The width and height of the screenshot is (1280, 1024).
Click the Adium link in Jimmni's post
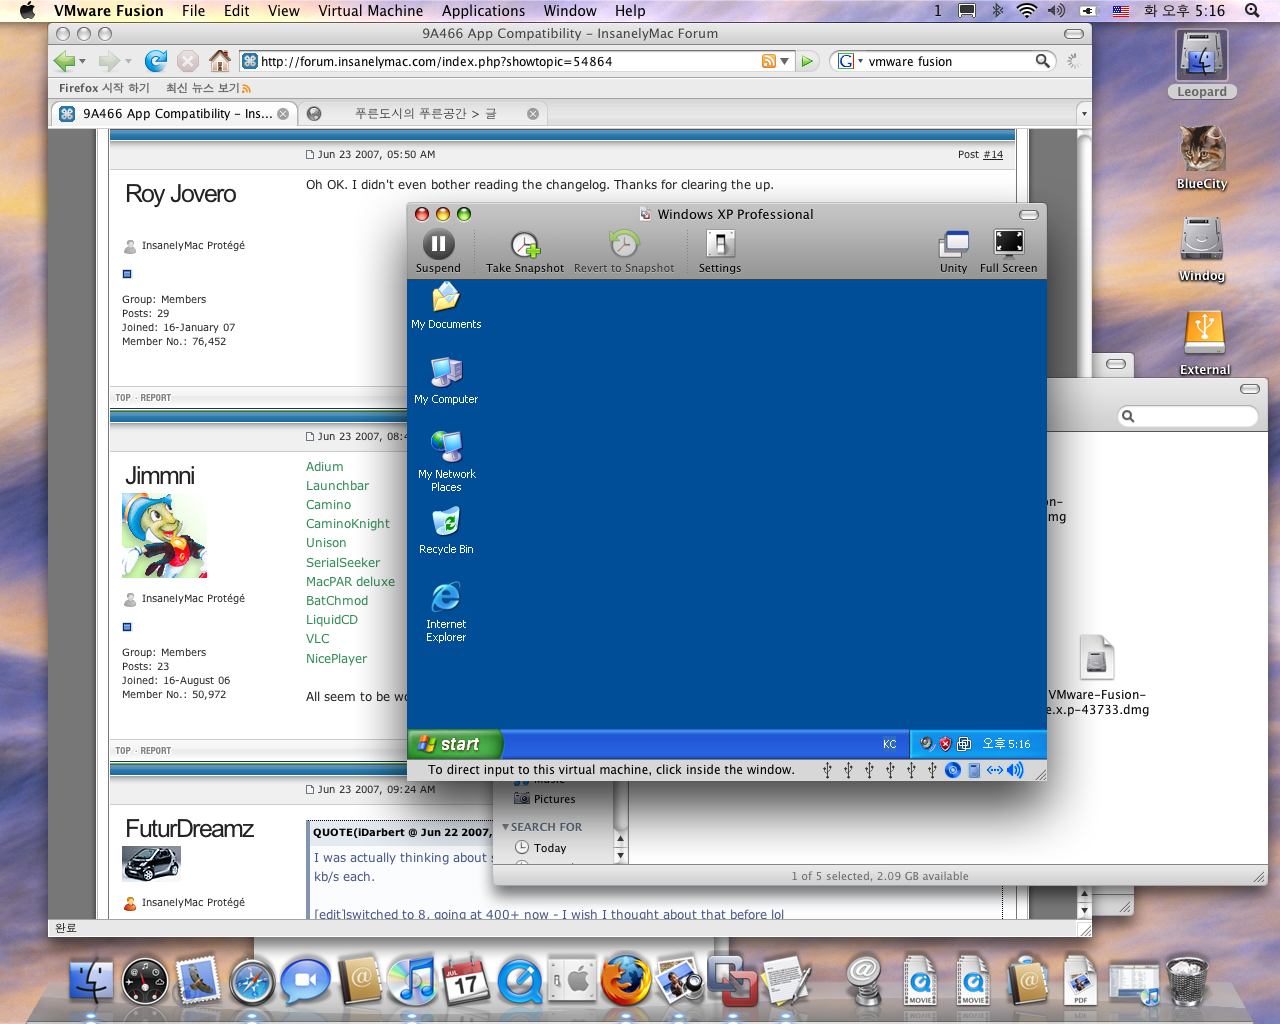(324, 467)
